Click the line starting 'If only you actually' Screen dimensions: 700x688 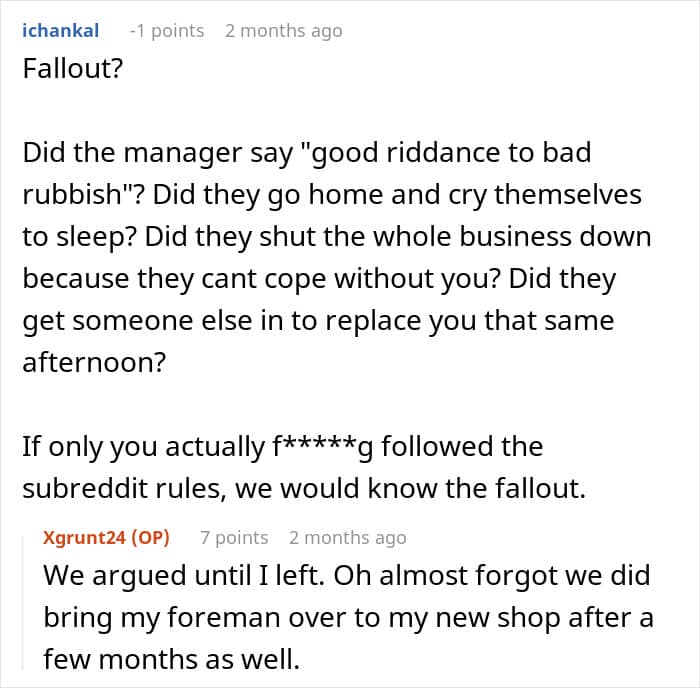click(281, 445)
